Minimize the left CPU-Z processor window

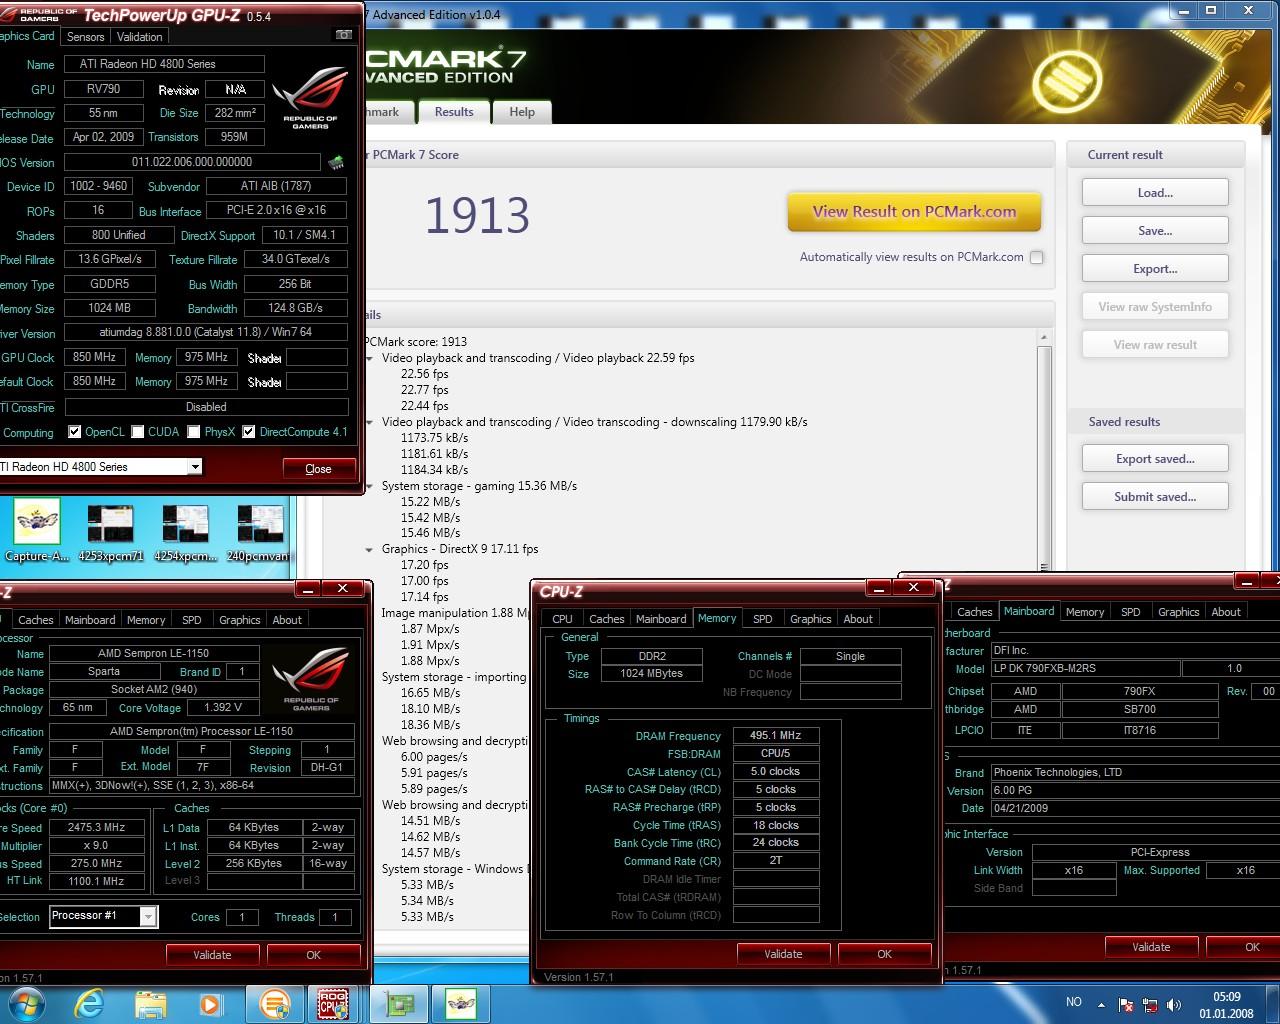tap(308, 588)
